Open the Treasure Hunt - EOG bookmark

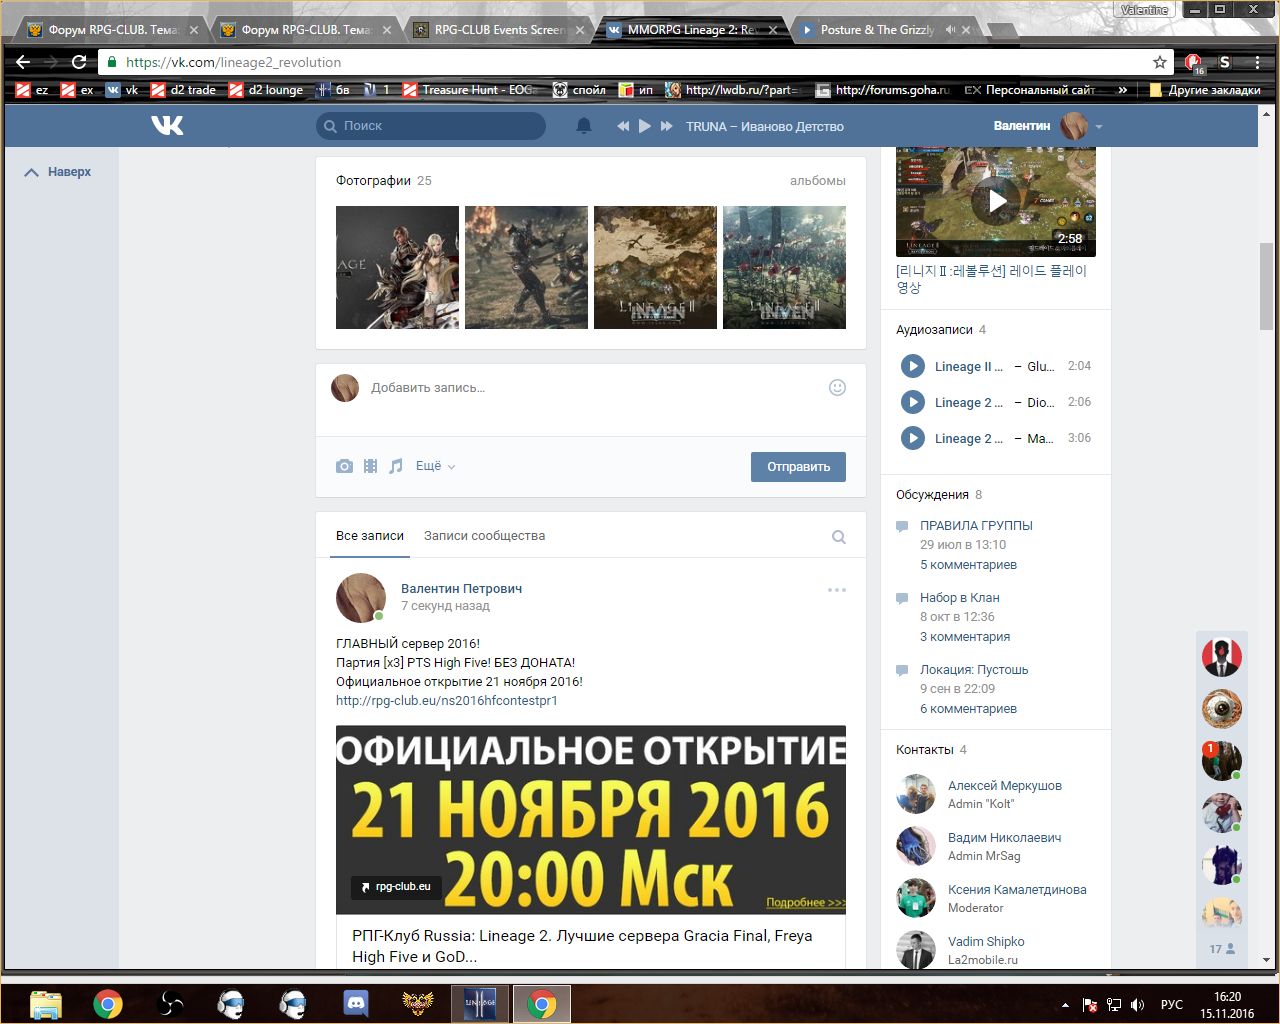click(x=469, y=90)
